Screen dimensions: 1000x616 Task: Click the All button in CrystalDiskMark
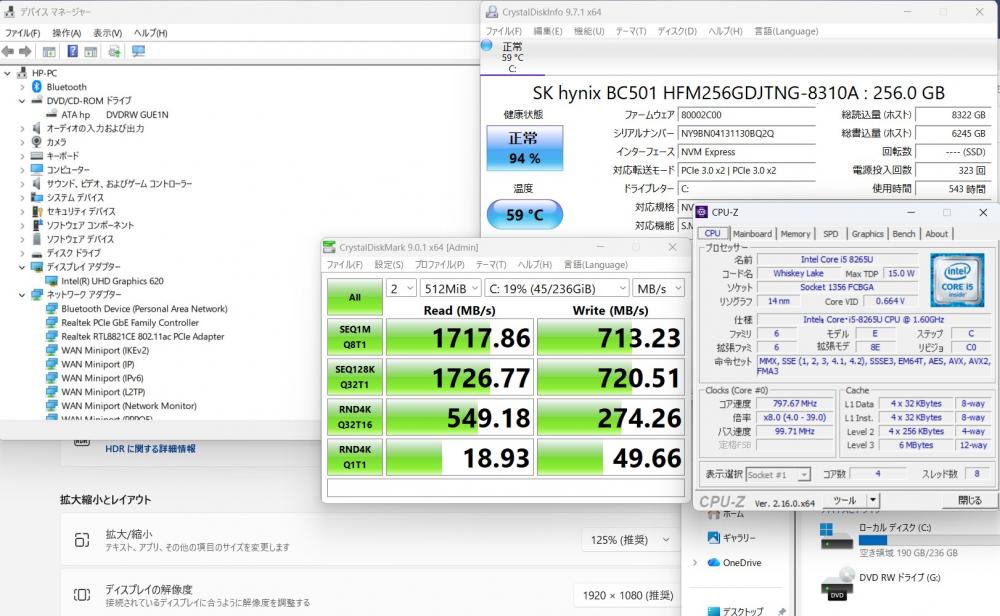coord(355,297)
